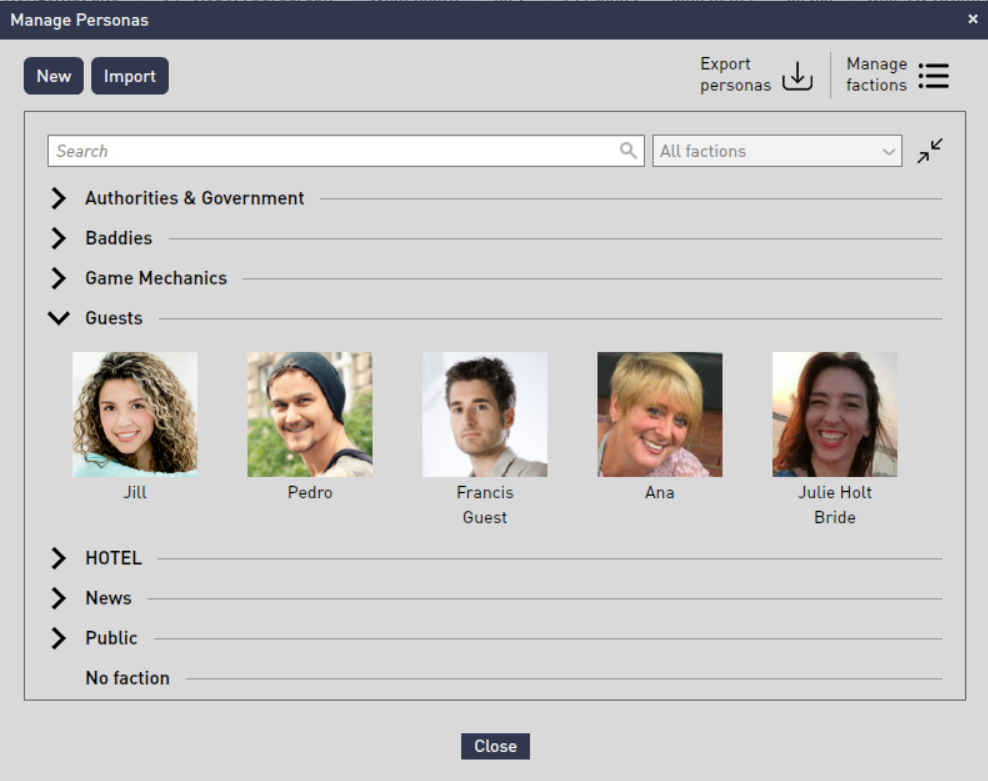This screenshot has width=988, height=781.
Task: Expand the Game Mechanics faction
Action: 58,278
